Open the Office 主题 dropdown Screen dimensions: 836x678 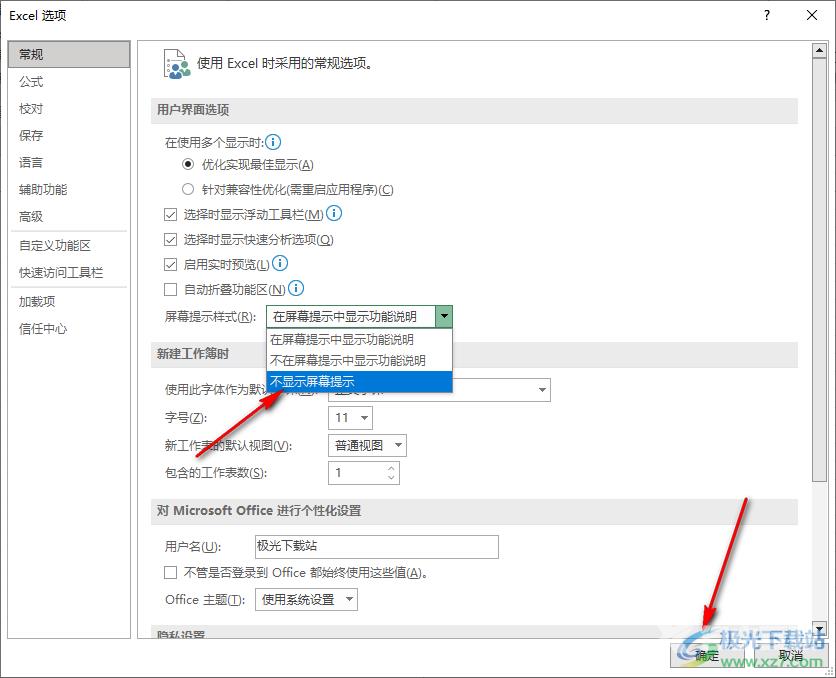click(x=349, y=600)
